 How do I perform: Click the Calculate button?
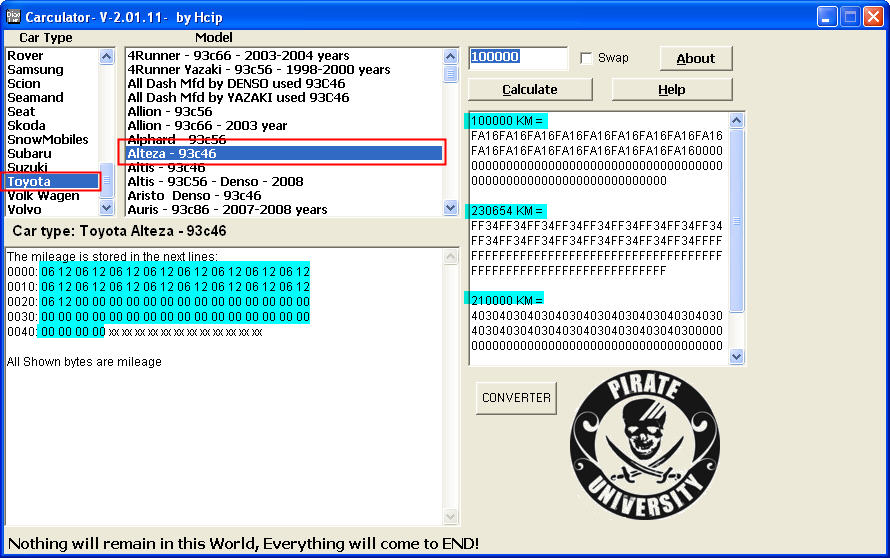[x=530, y=90]
